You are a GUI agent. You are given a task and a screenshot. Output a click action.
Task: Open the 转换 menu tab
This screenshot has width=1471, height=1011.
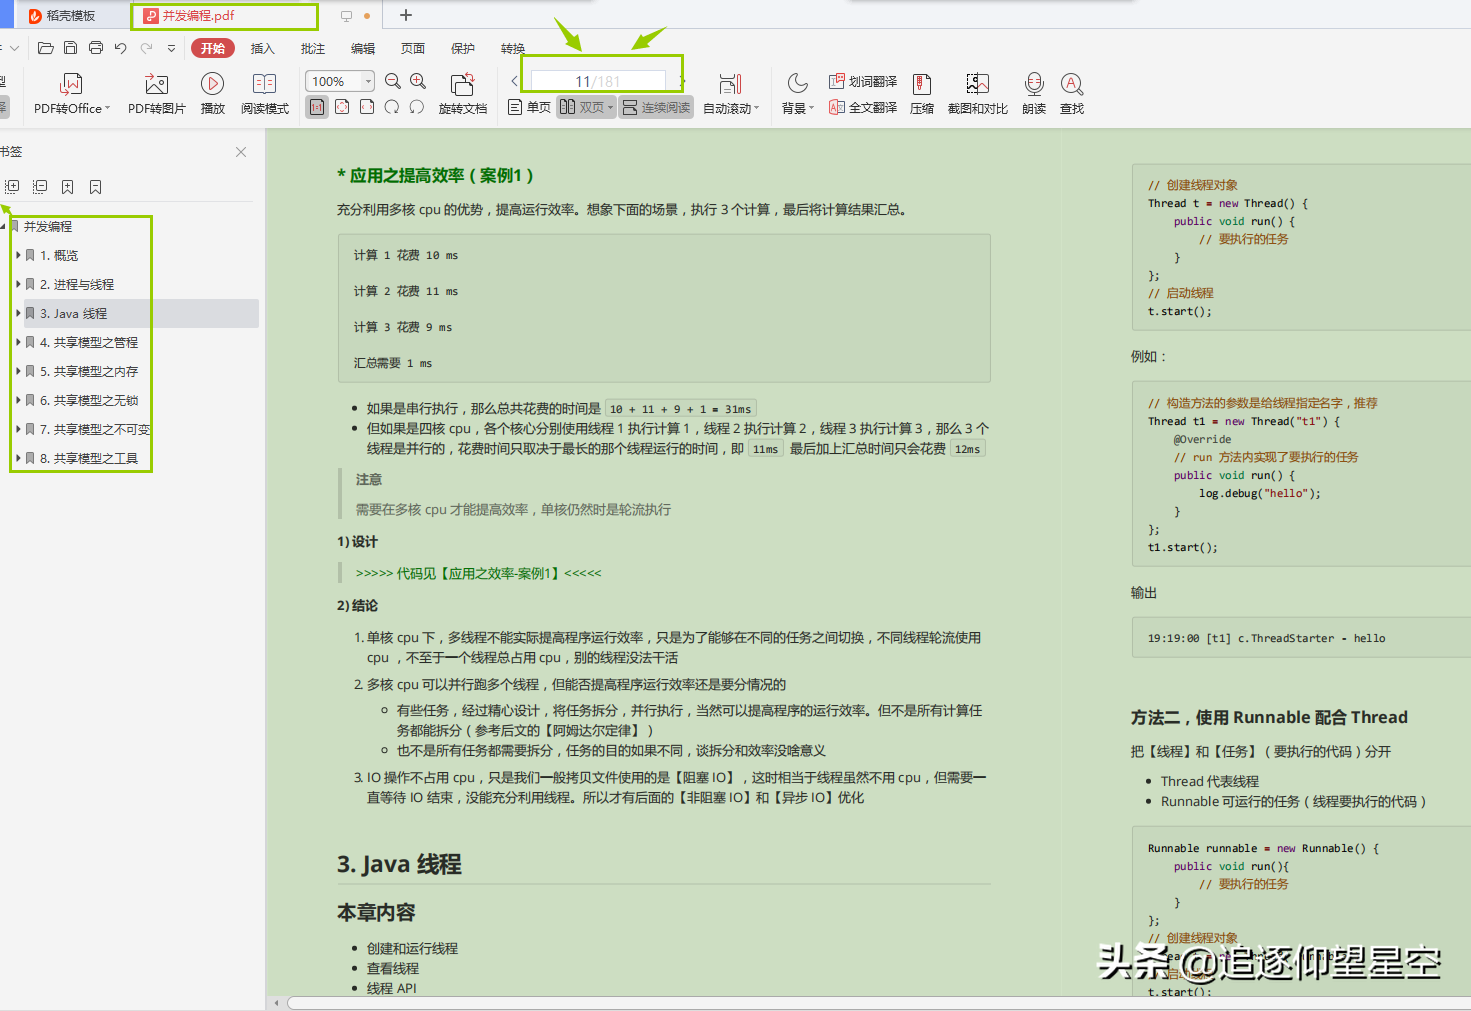(513, 48)
